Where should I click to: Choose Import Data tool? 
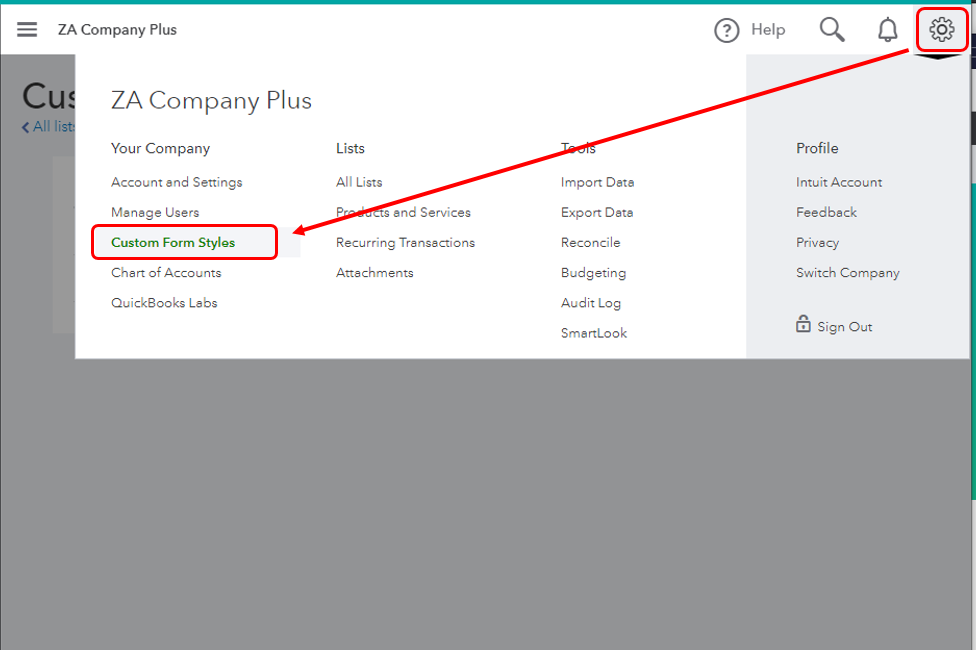click(598, 182)
